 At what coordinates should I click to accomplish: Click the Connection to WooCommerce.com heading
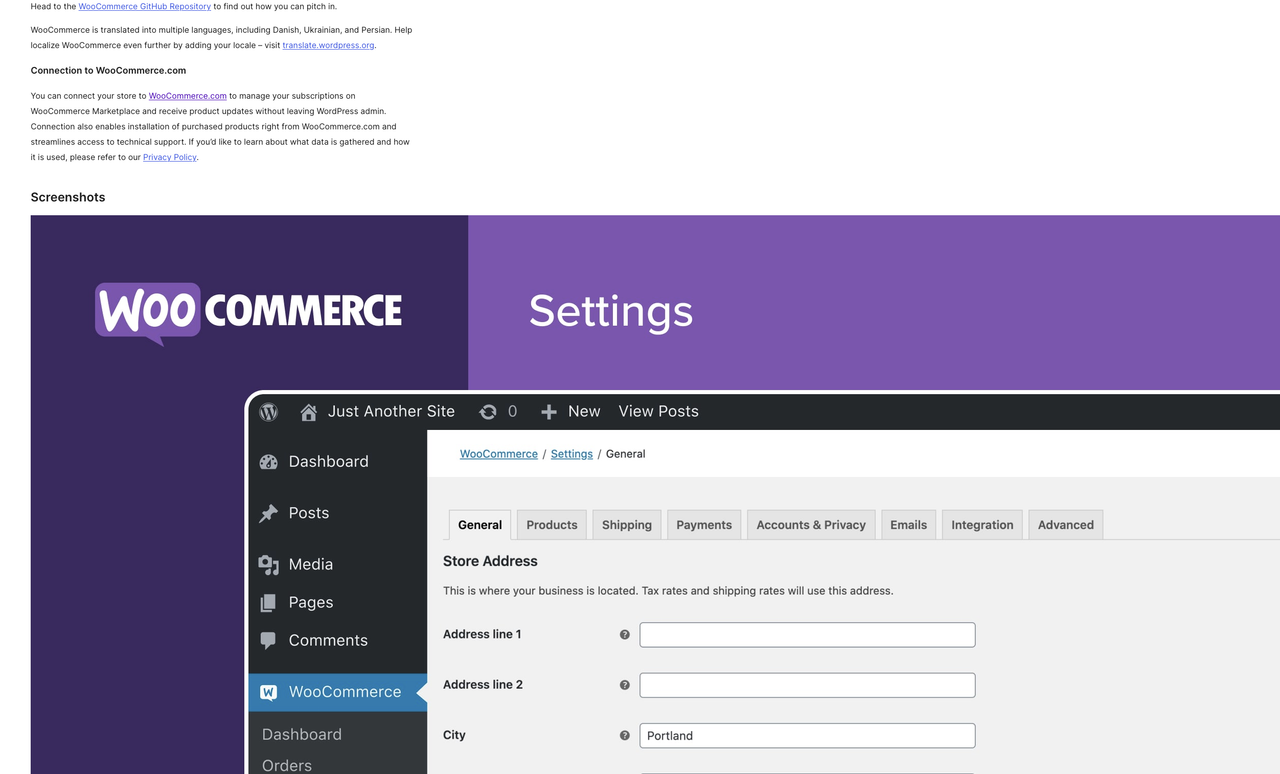[108, 71]
